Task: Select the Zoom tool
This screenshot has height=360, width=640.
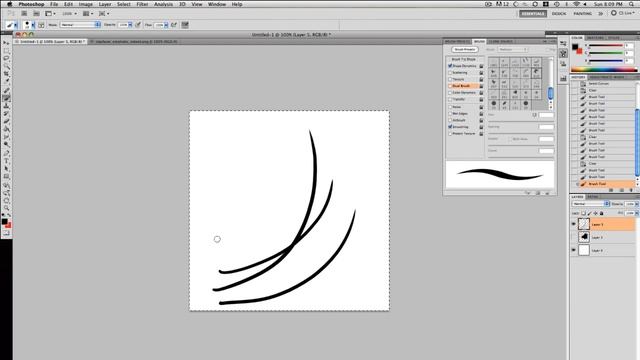Action: (x=6, y=208)
